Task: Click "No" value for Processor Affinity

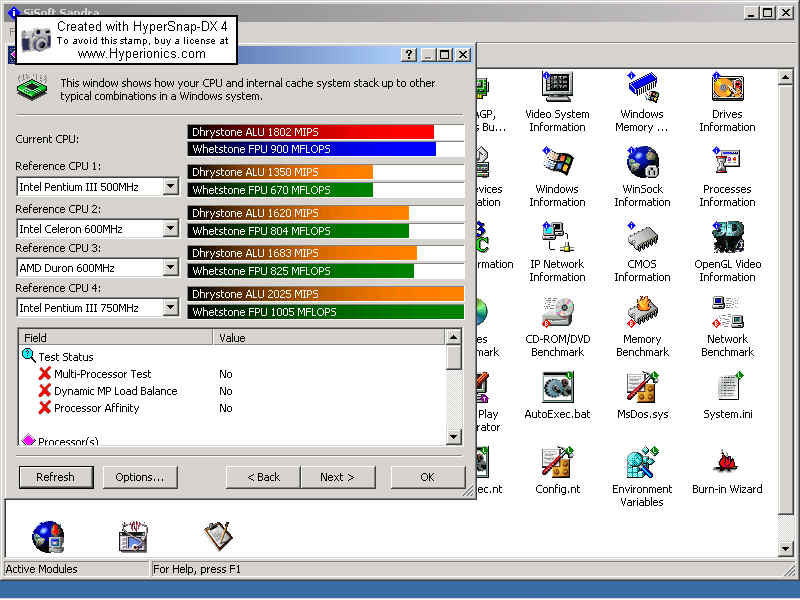Action: 226,408
